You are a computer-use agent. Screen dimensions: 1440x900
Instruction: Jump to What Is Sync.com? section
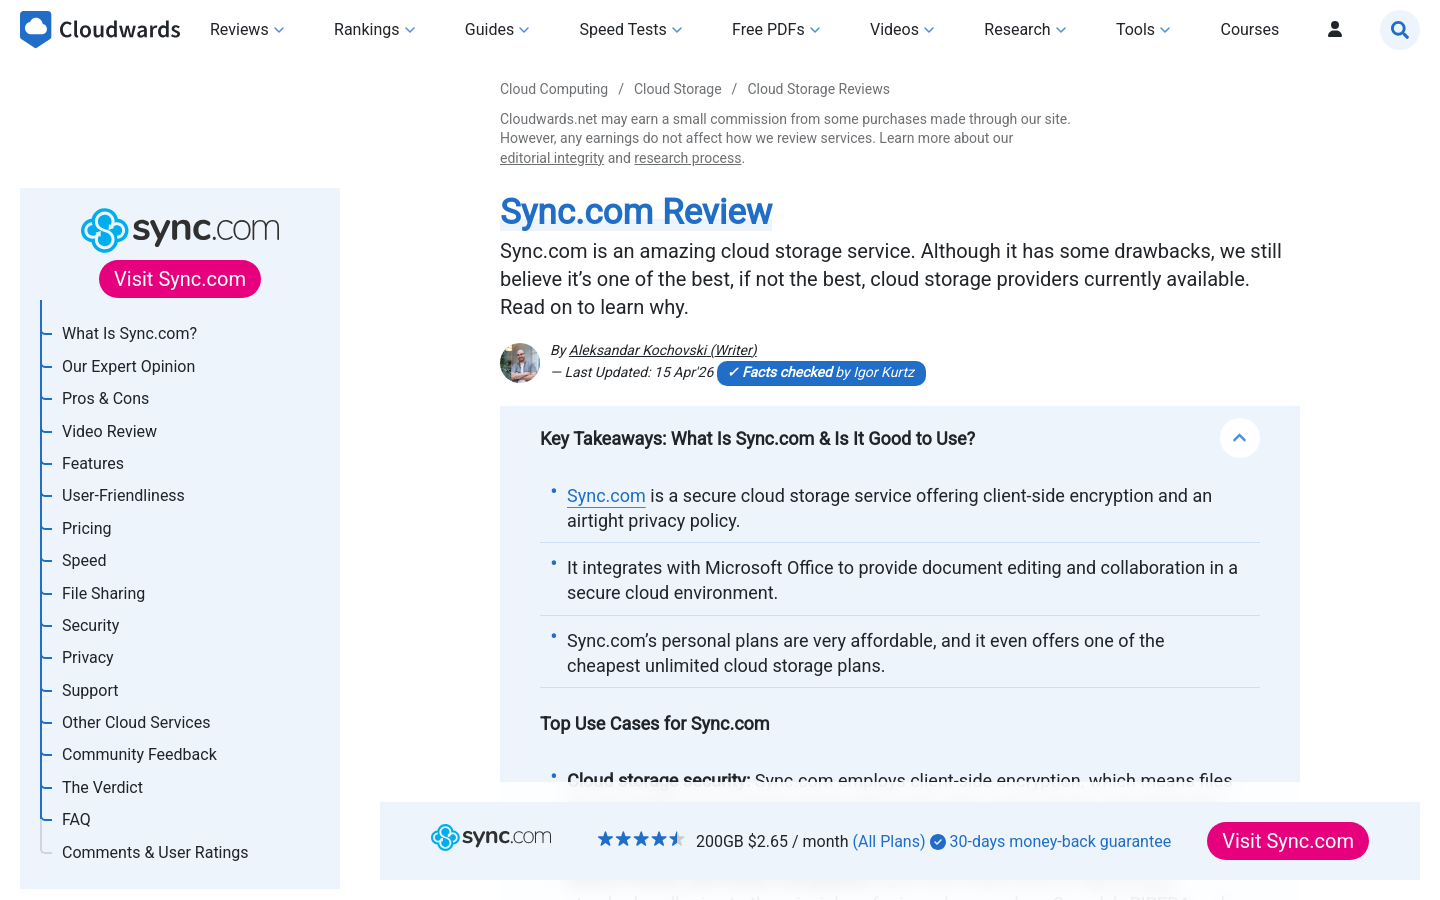129,334
